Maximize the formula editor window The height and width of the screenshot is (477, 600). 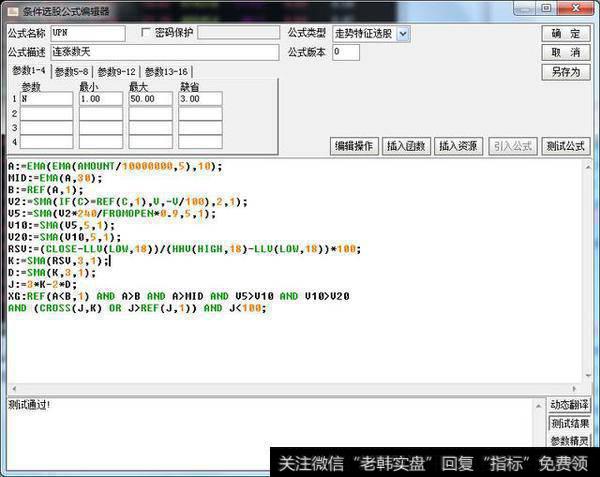(x=546, y=9)
